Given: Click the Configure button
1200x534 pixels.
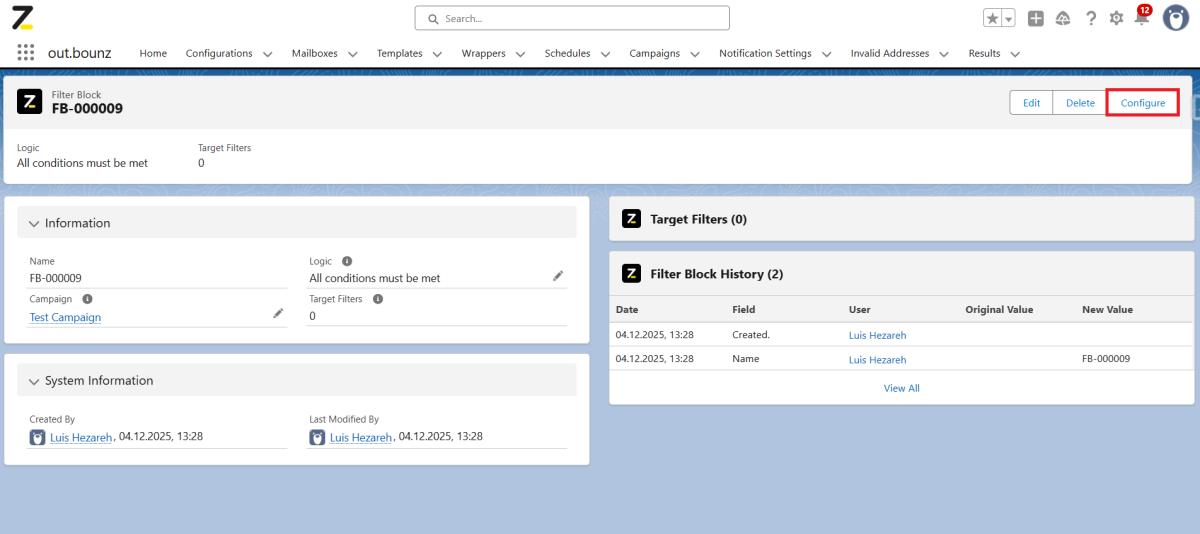Looking at the screenshot, I should (1142, 103).
